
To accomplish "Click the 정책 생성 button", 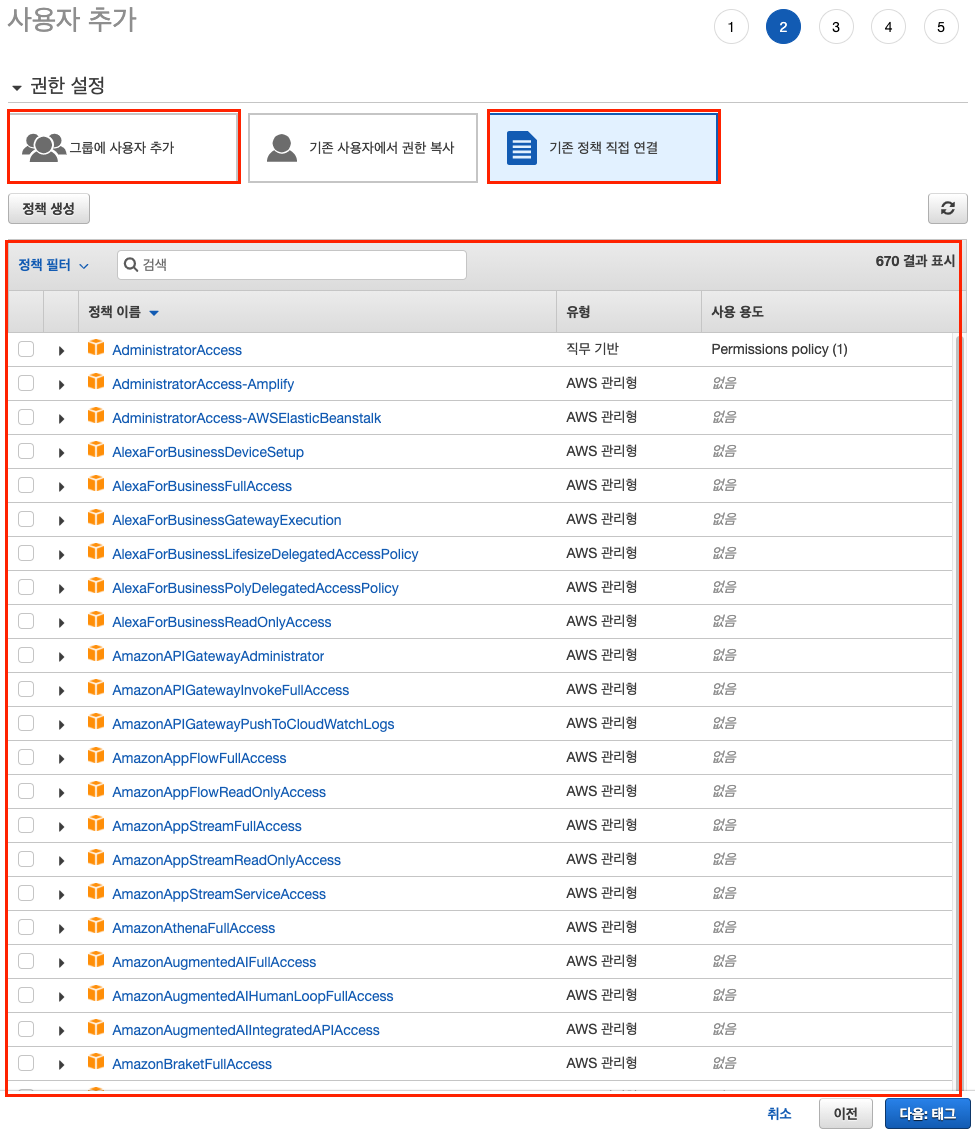I will (49, 208).
